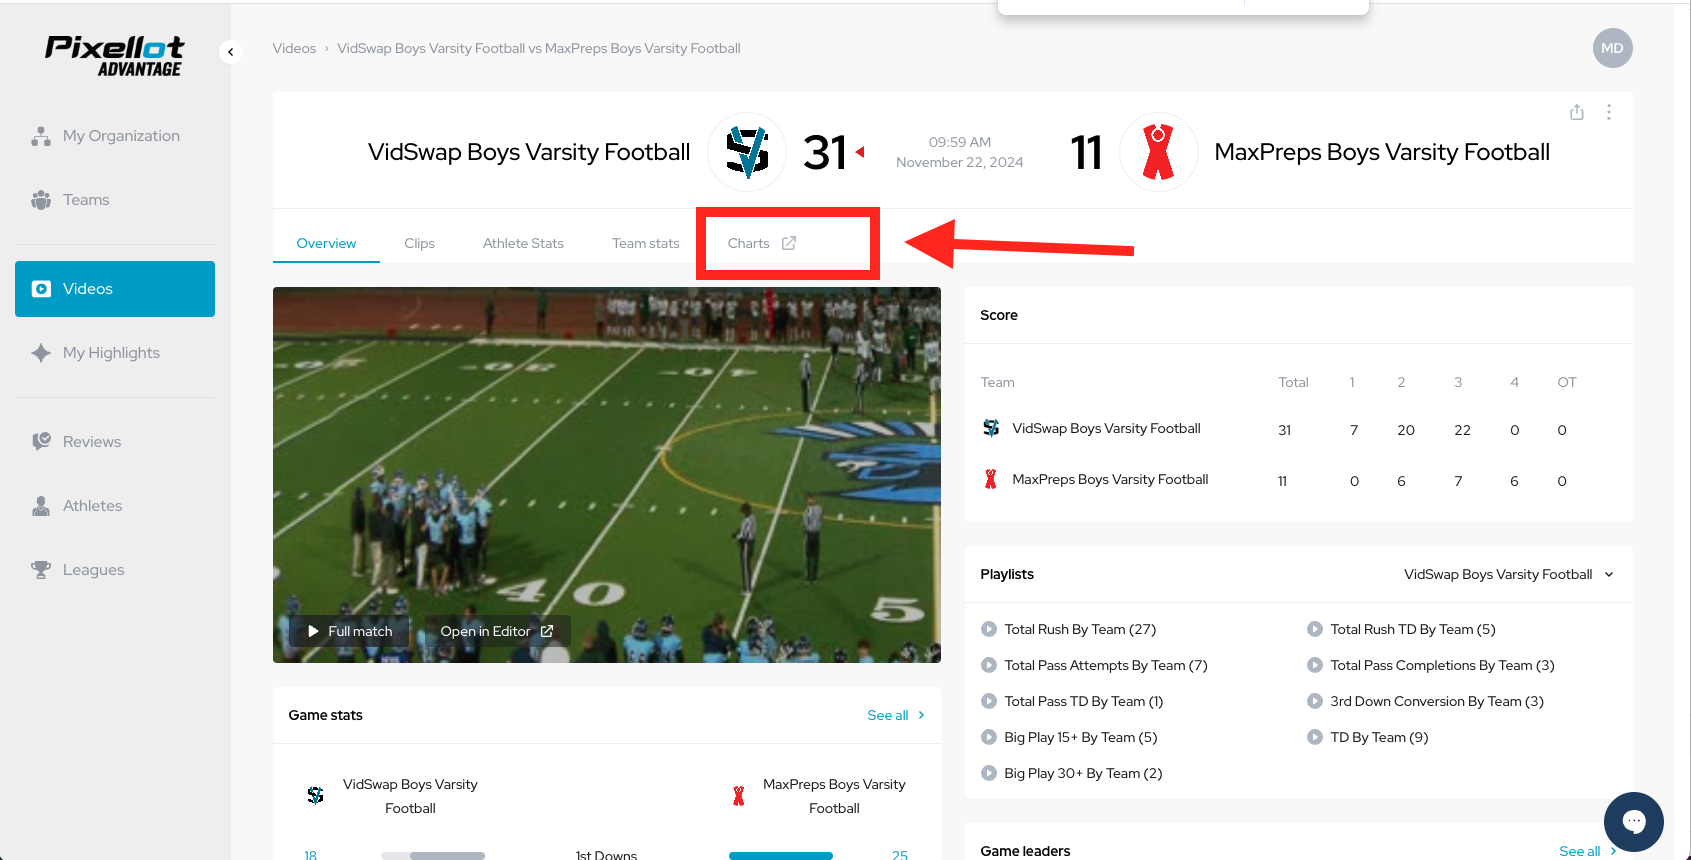Play the TD By Team playlist
The height and width of the screenshot is (860, 1691).
1368,737
